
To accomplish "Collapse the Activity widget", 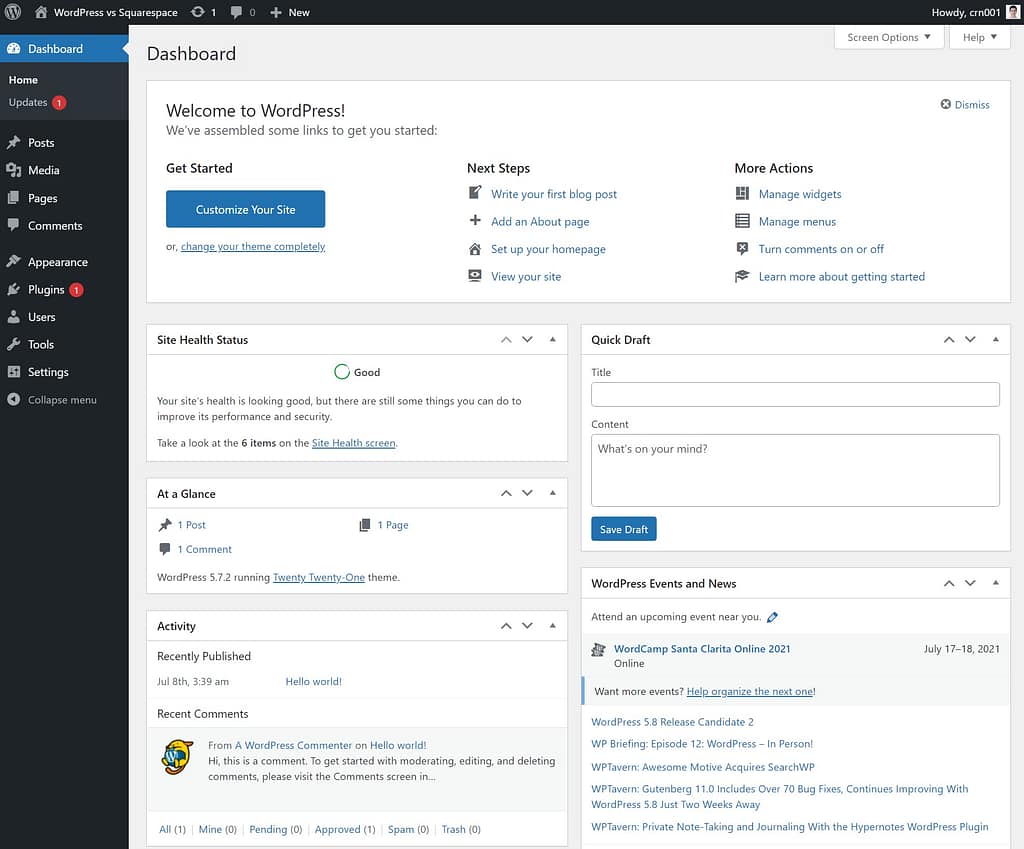I will tap(553, 625).
